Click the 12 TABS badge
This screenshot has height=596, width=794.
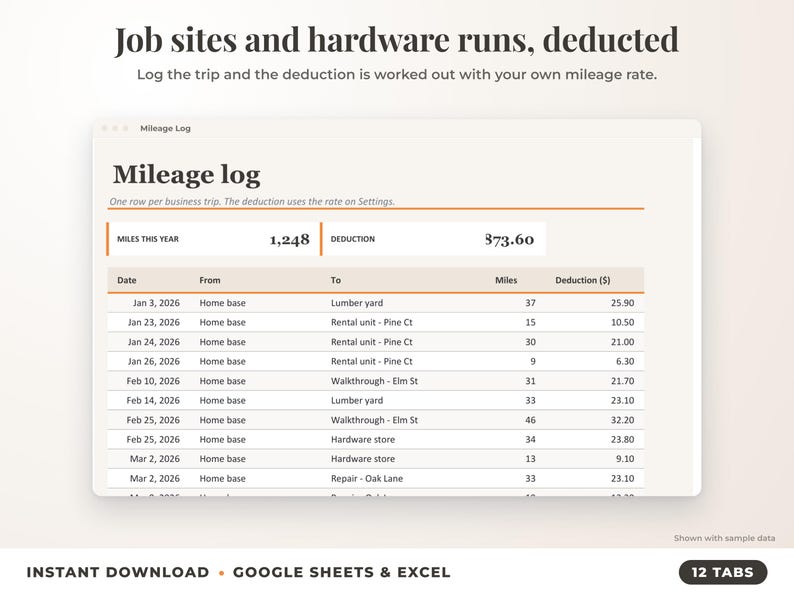[723, 572]
